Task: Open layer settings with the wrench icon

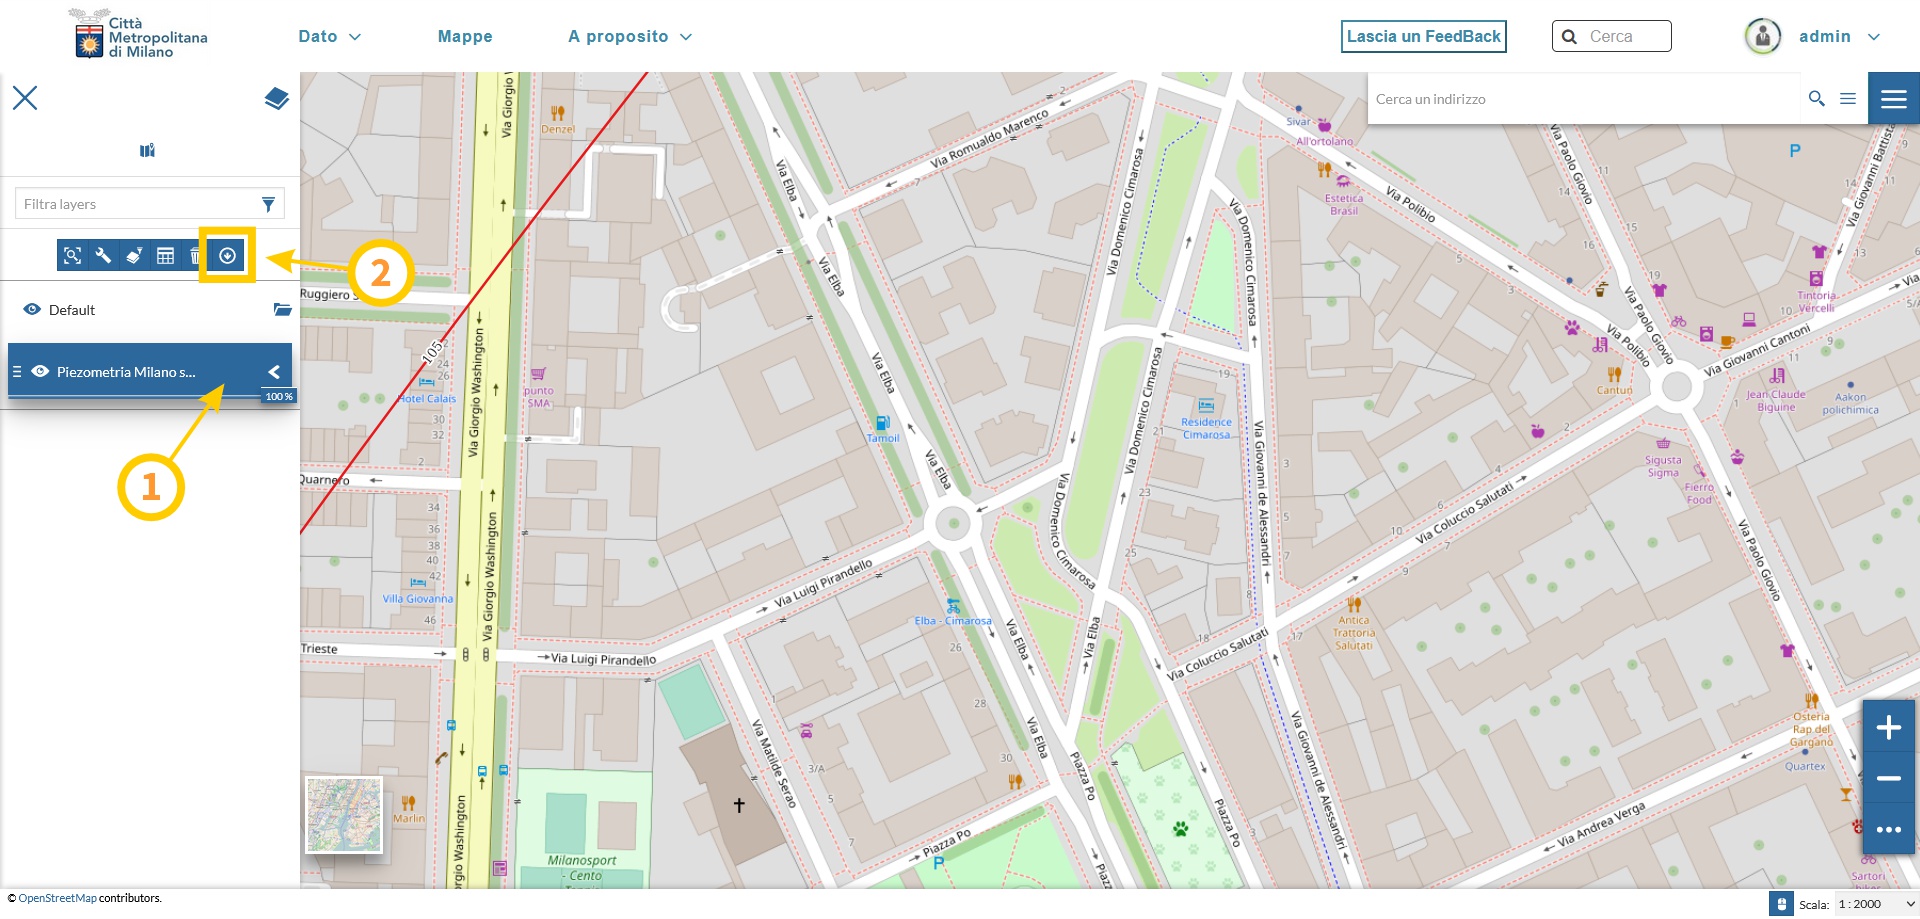Action: (103, 256)
